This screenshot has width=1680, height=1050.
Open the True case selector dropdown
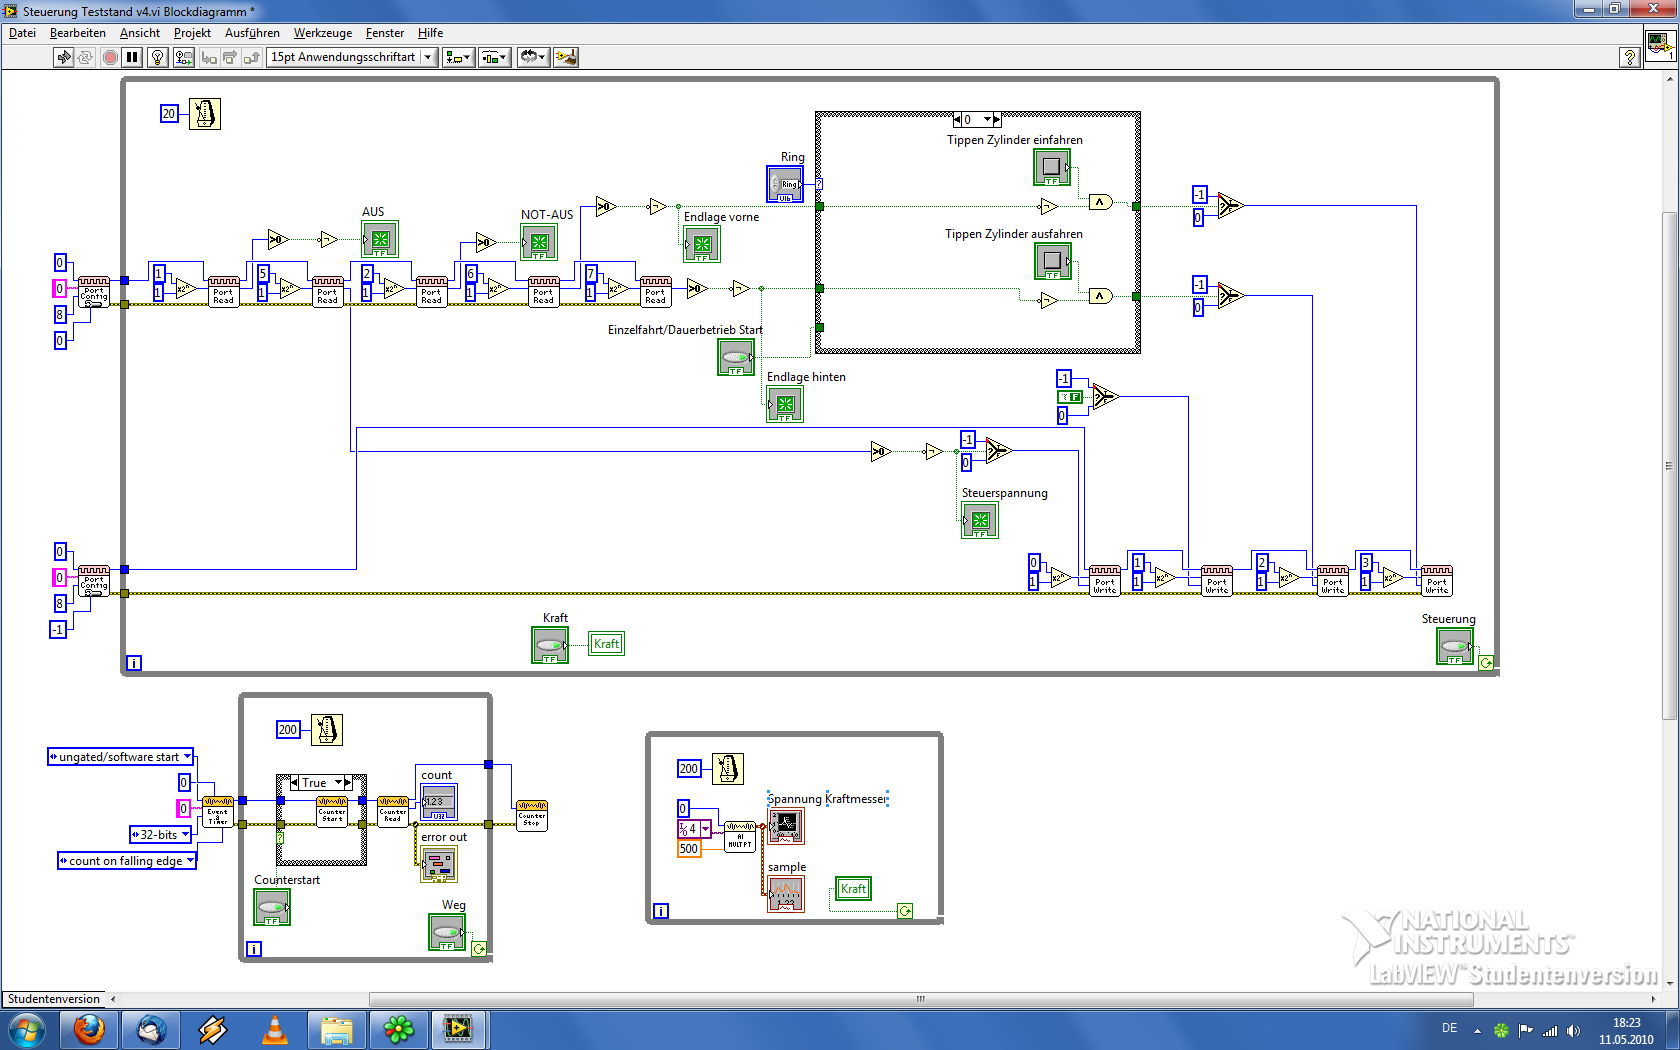(x=322, y=783)
